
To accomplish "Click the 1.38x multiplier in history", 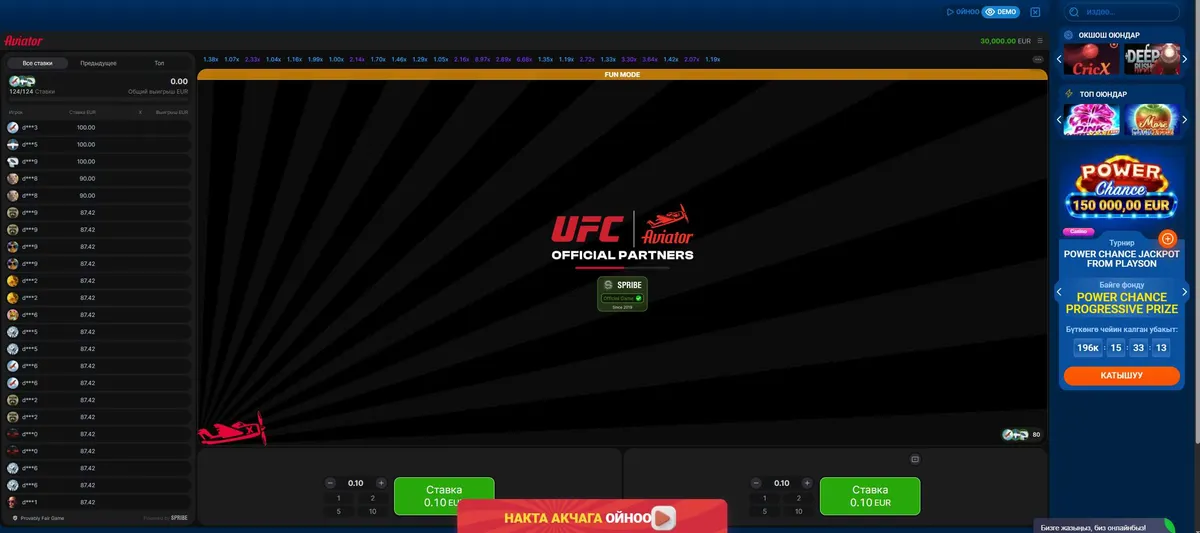I will (x=211, y=59).
